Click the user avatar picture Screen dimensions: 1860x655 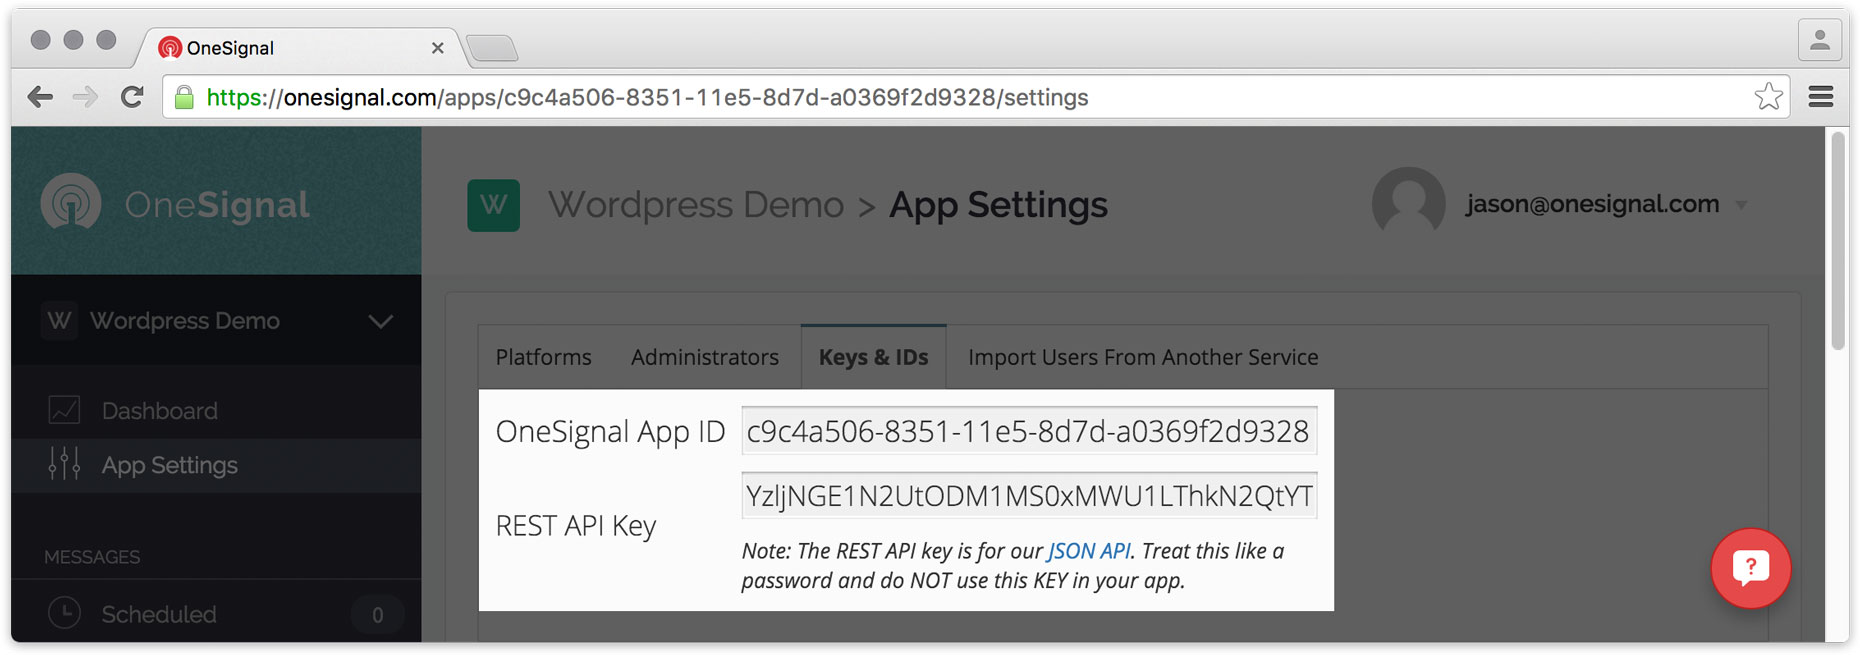pyautogui.click(x=1407, y=204)
